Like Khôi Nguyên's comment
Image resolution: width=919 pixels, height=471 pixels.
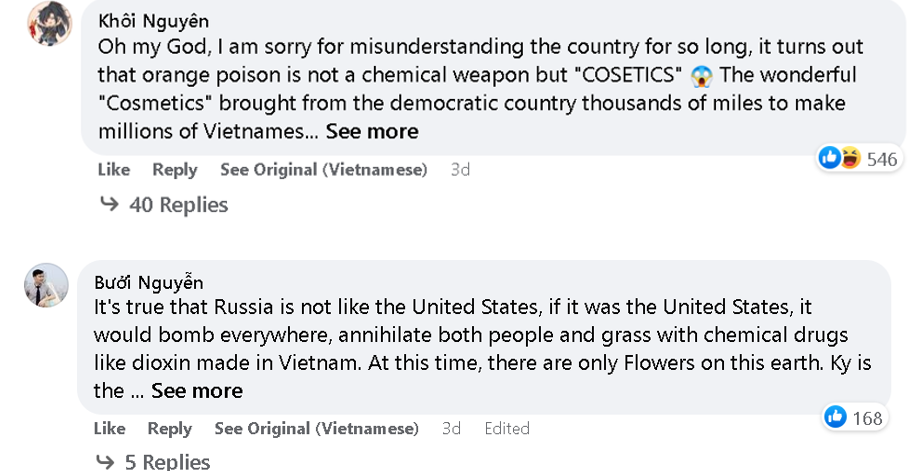coord(114,170)
